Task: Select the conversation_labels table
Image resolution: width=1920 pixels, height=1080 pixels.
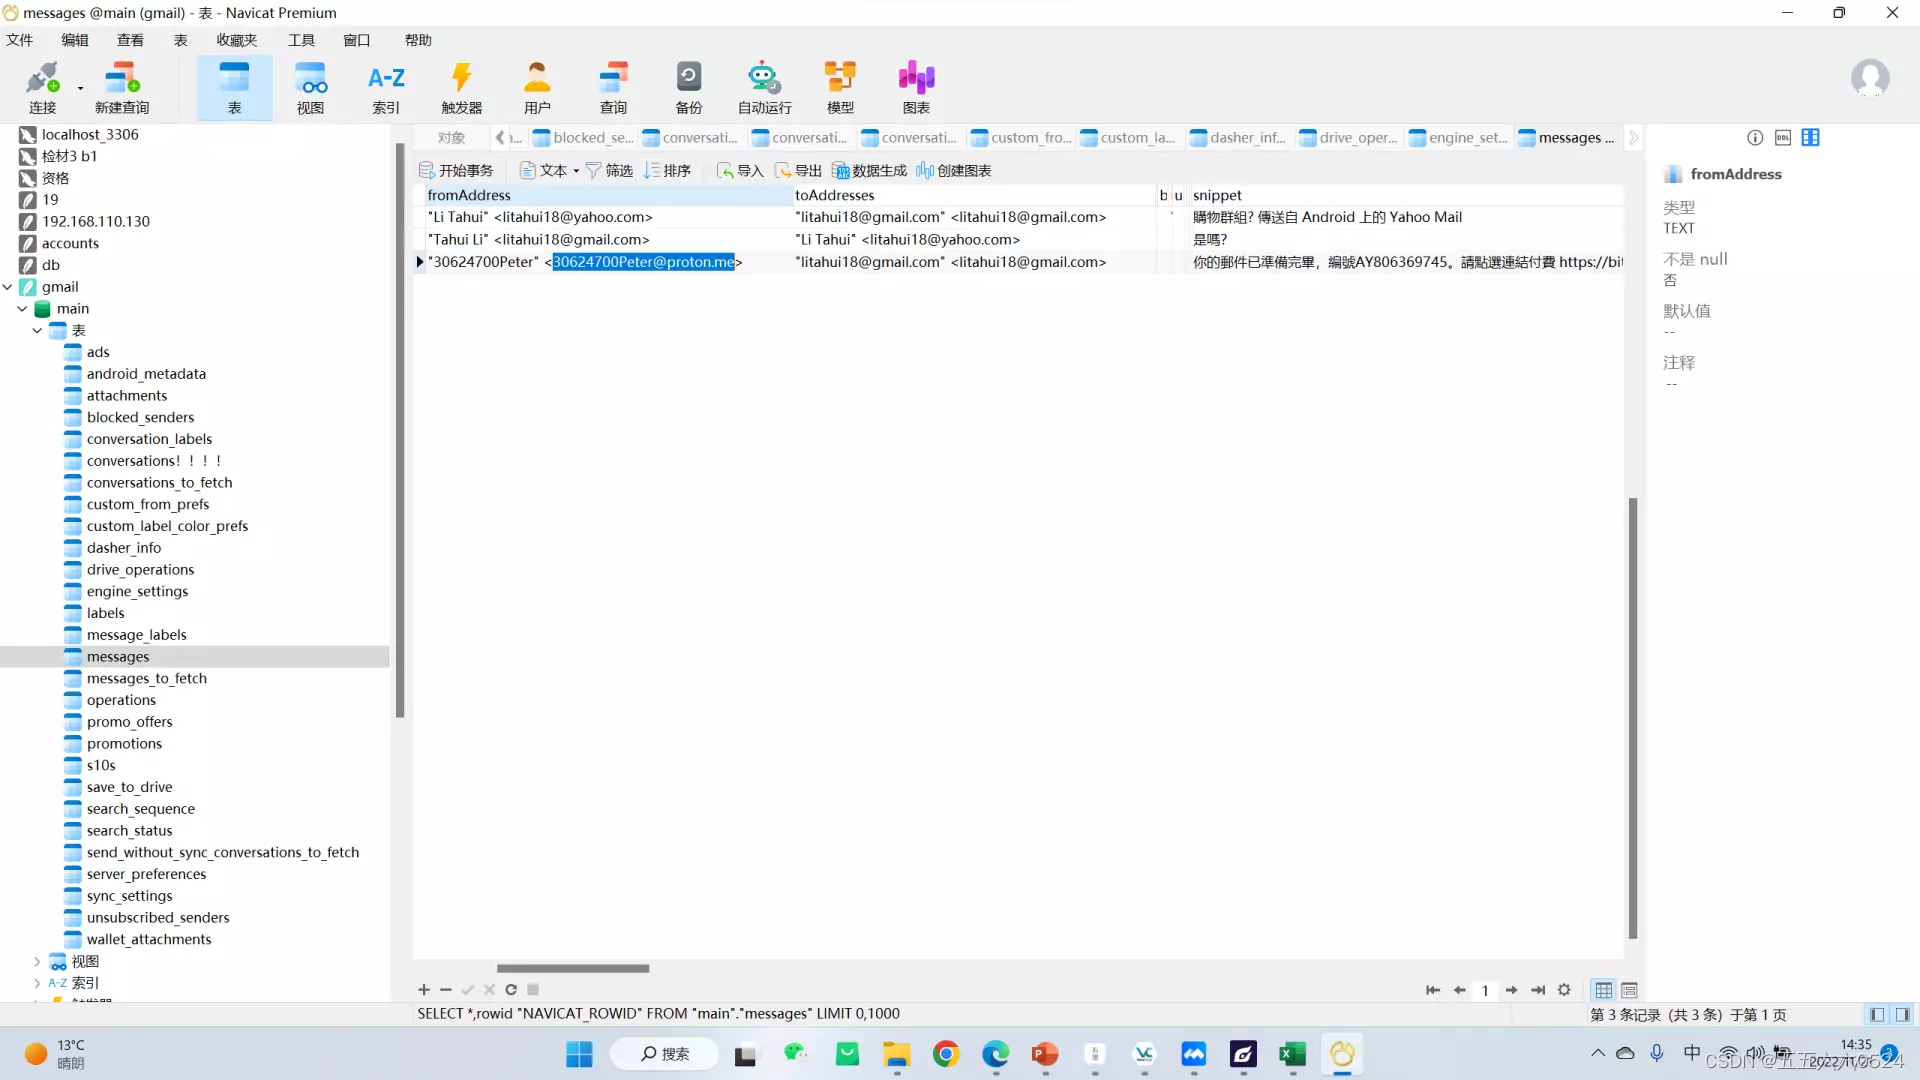Action: pyautogui.click(x=149, y=439)
